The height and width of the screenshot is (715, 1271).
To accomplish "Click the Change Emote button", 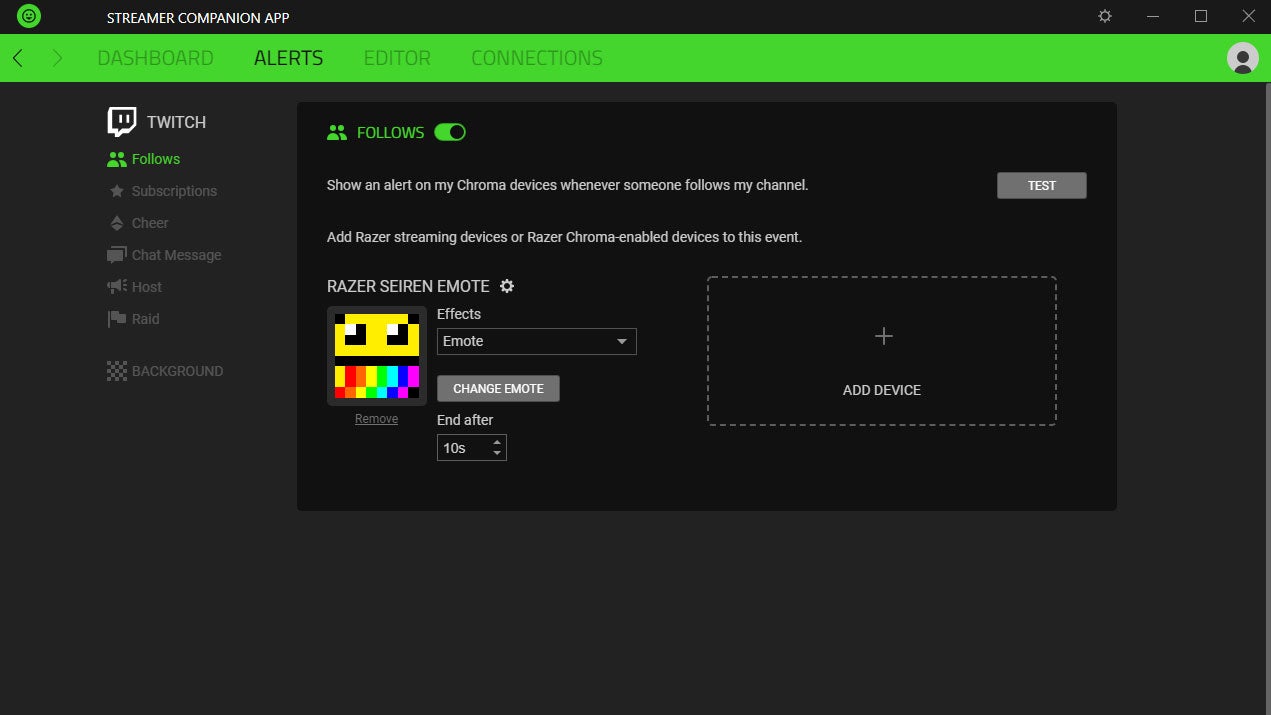I will (498, 388).
